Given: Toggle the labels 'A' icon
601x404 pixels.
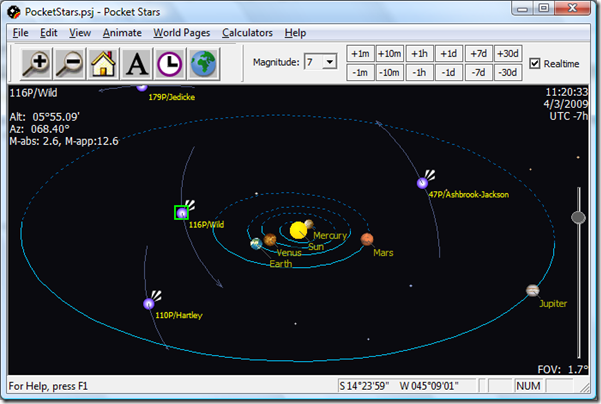Looking at the screenshot, I should pyautogui.click(x=137, y=63).
